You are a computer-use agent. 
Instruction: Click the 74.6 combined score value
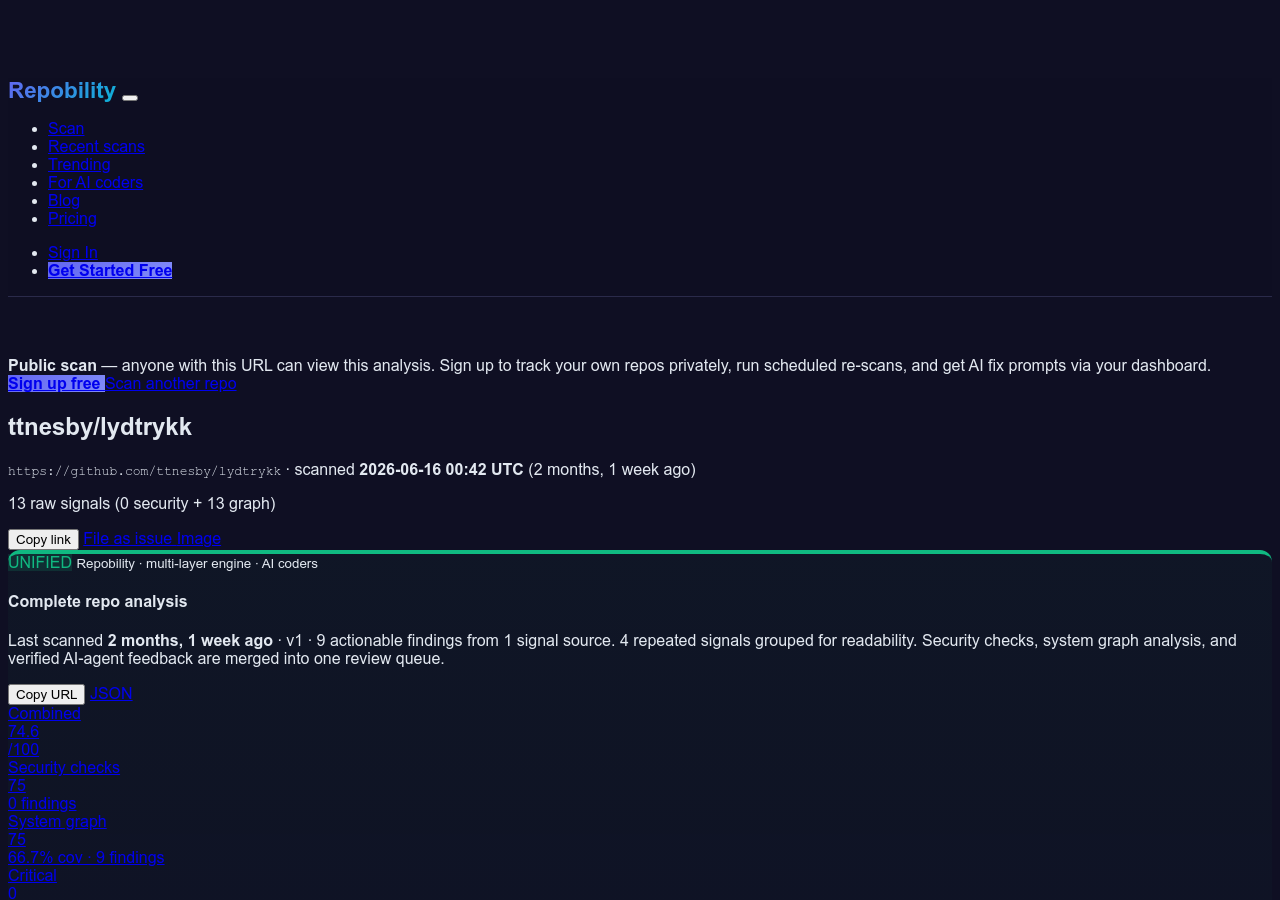(23, 731)
